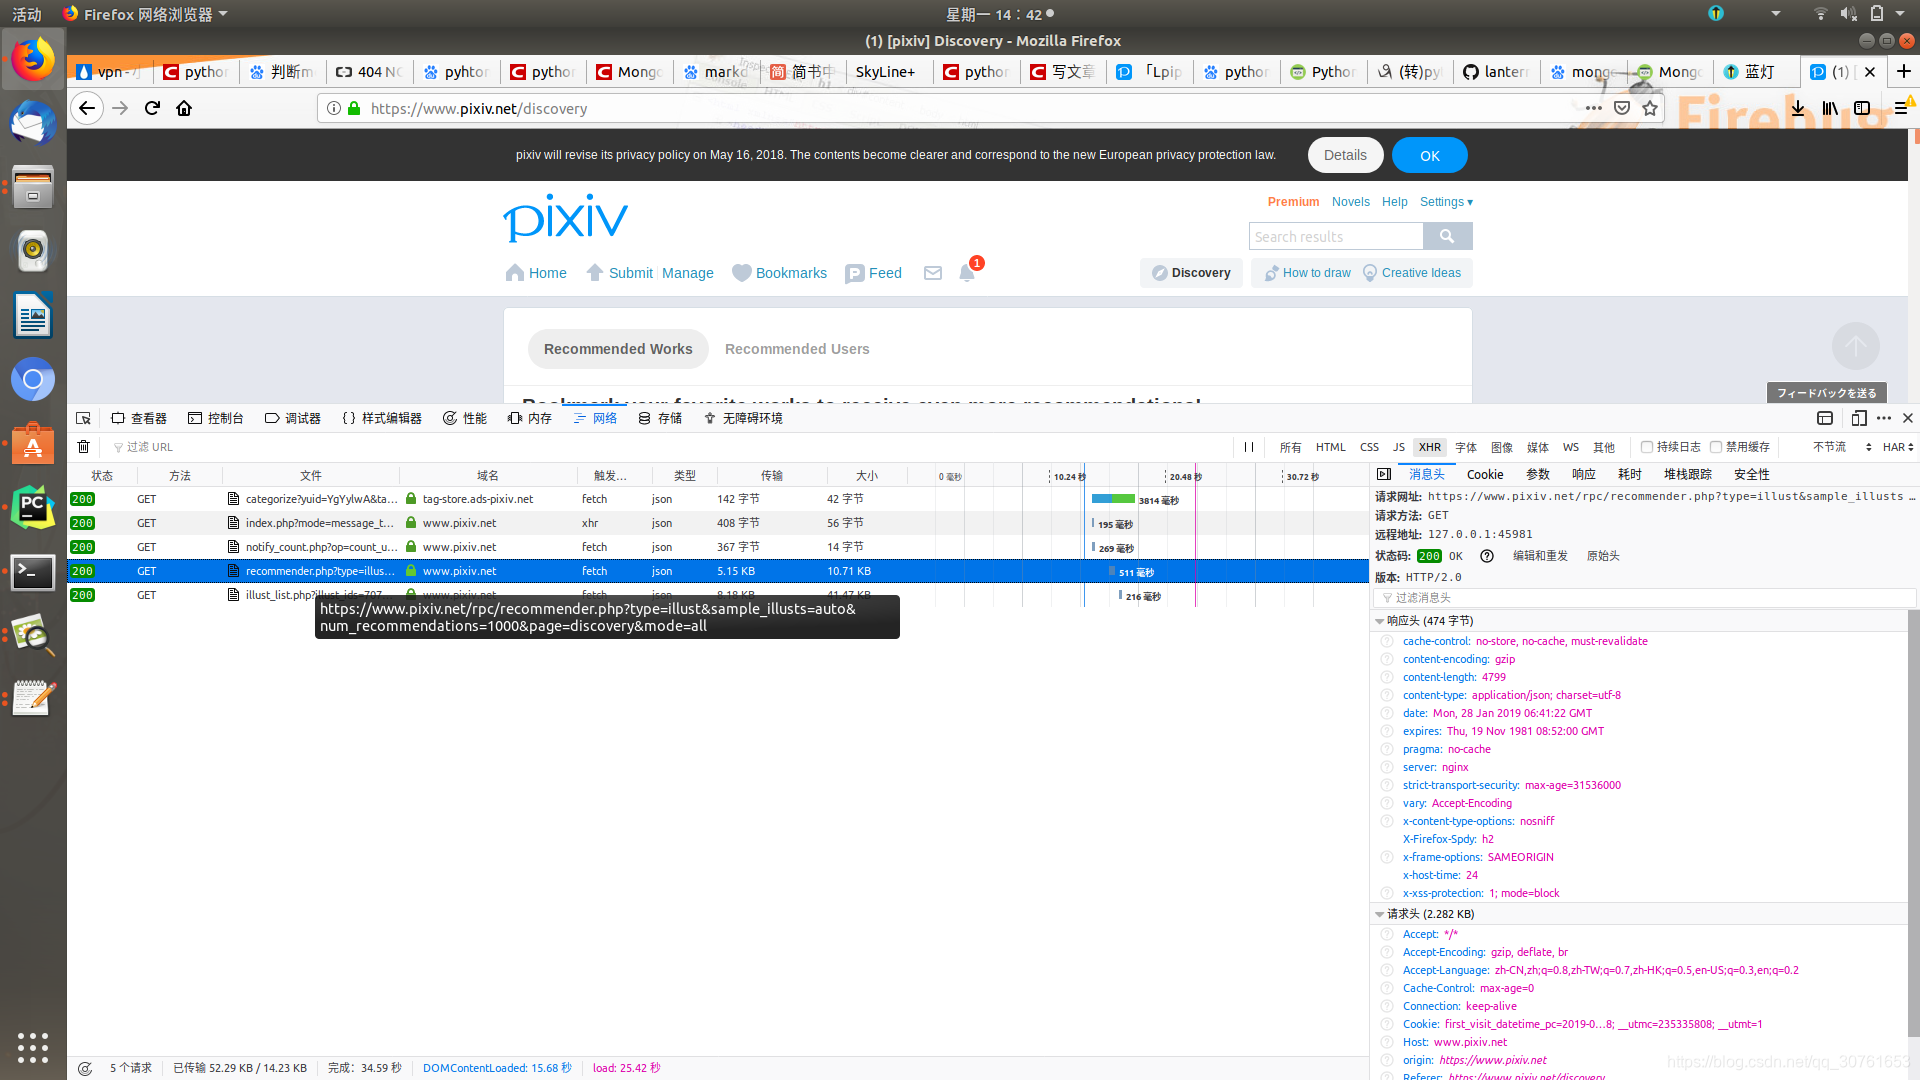The height and width of the screenshot is (1080, 1920).
Task: Collapse the network details pane icon
Action: click(x=1384, y=474)
